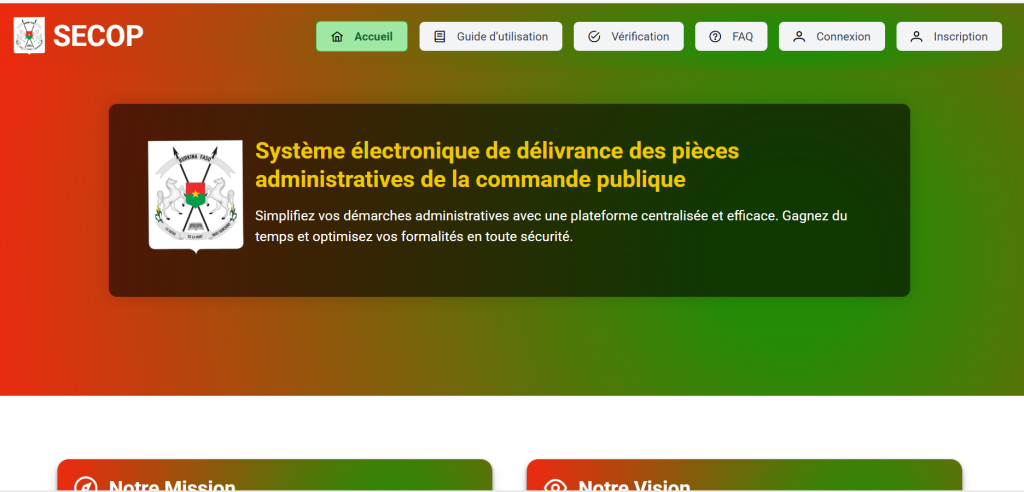
Task: Click the compass icon on Notre Mission card
Action: 86,486
